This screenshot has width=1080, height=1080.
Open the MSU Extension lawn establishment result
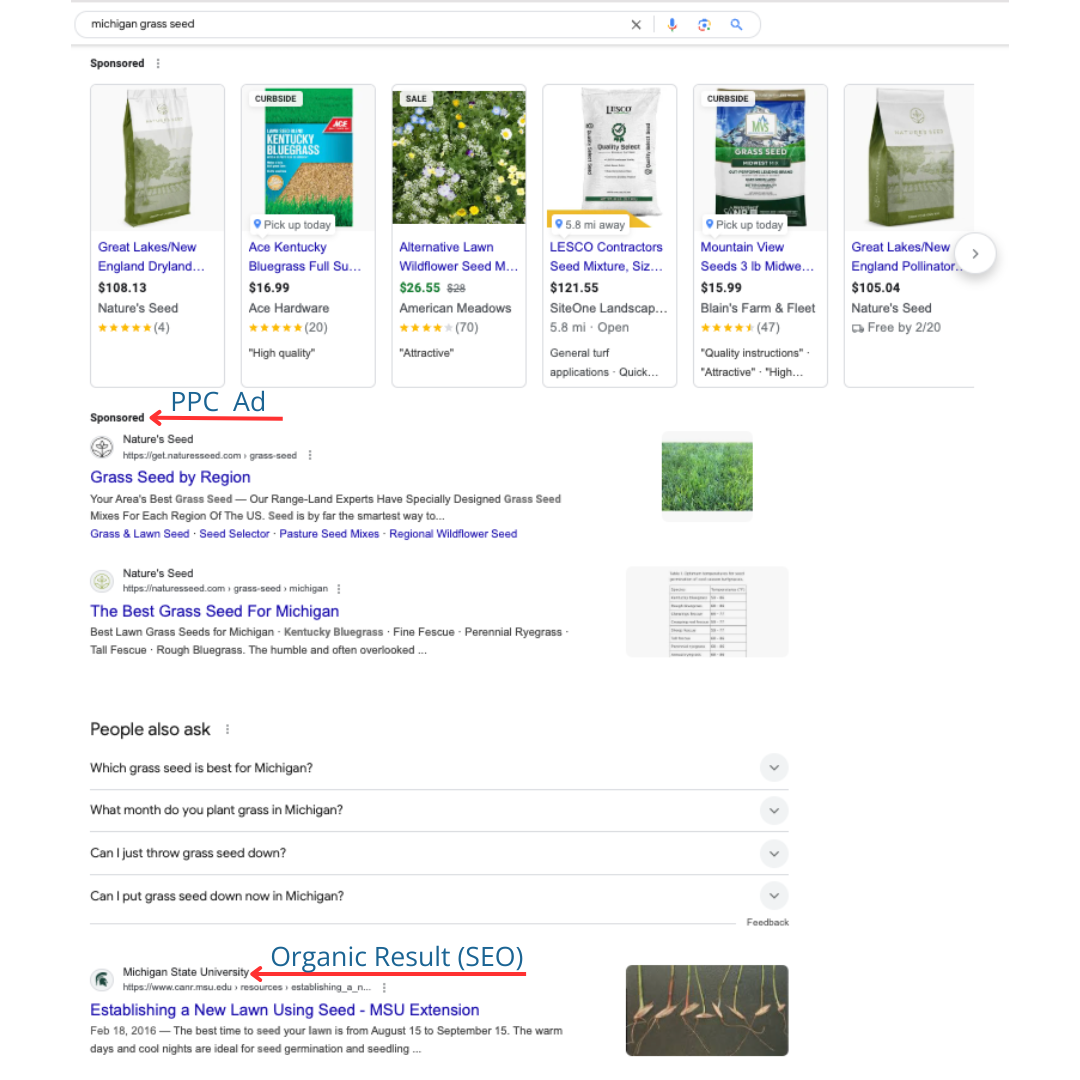coord(285,1009)
